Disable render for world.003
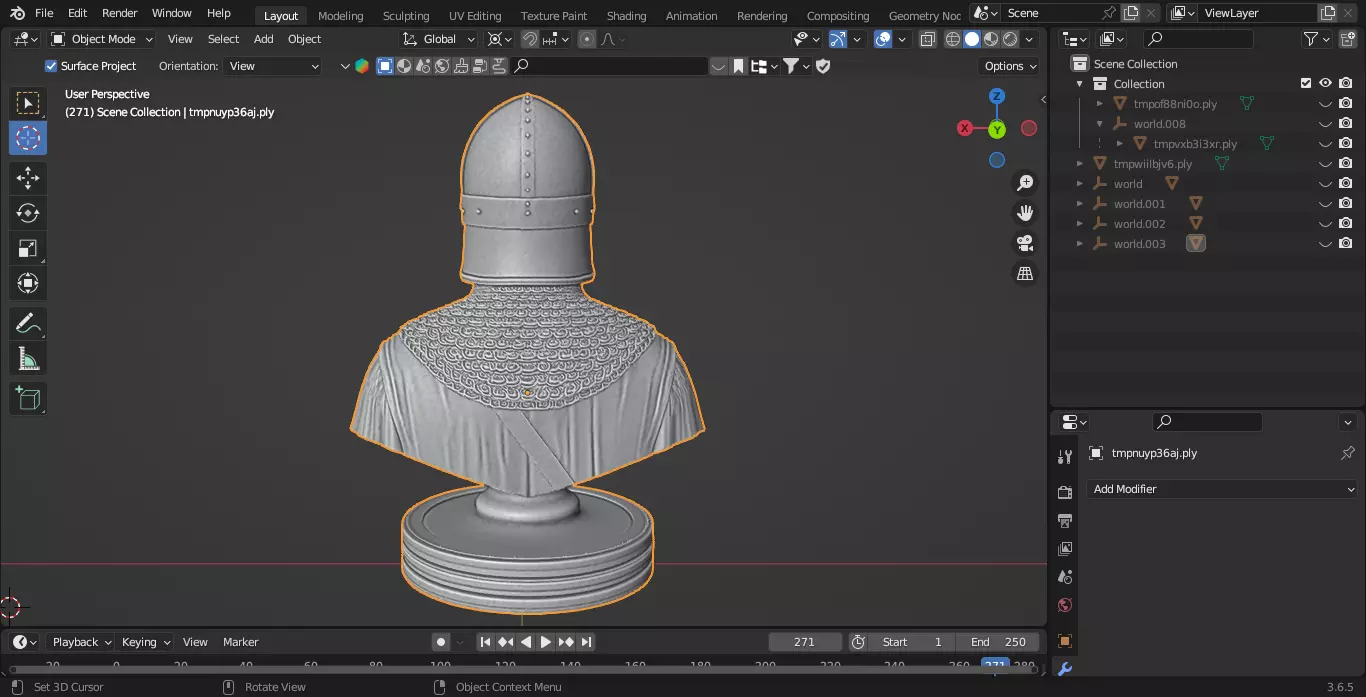 click(1346, 243)
